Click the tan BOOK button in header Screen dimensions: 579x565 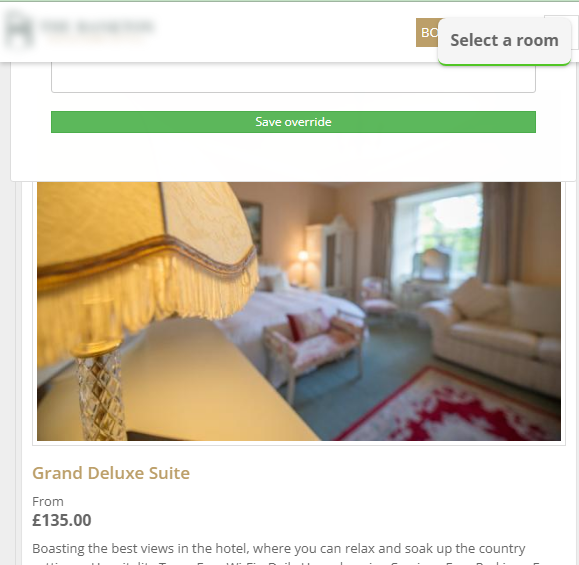427,32
